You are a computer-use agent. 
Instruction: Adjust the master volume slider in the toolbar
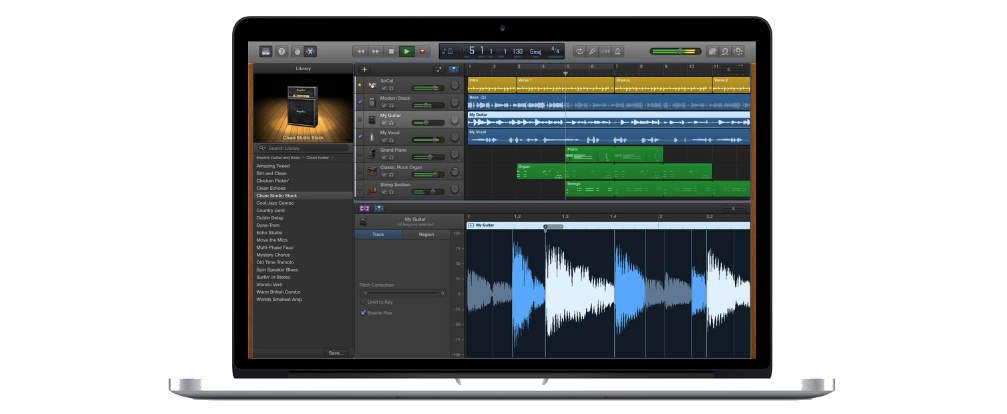tap(676, 51)
